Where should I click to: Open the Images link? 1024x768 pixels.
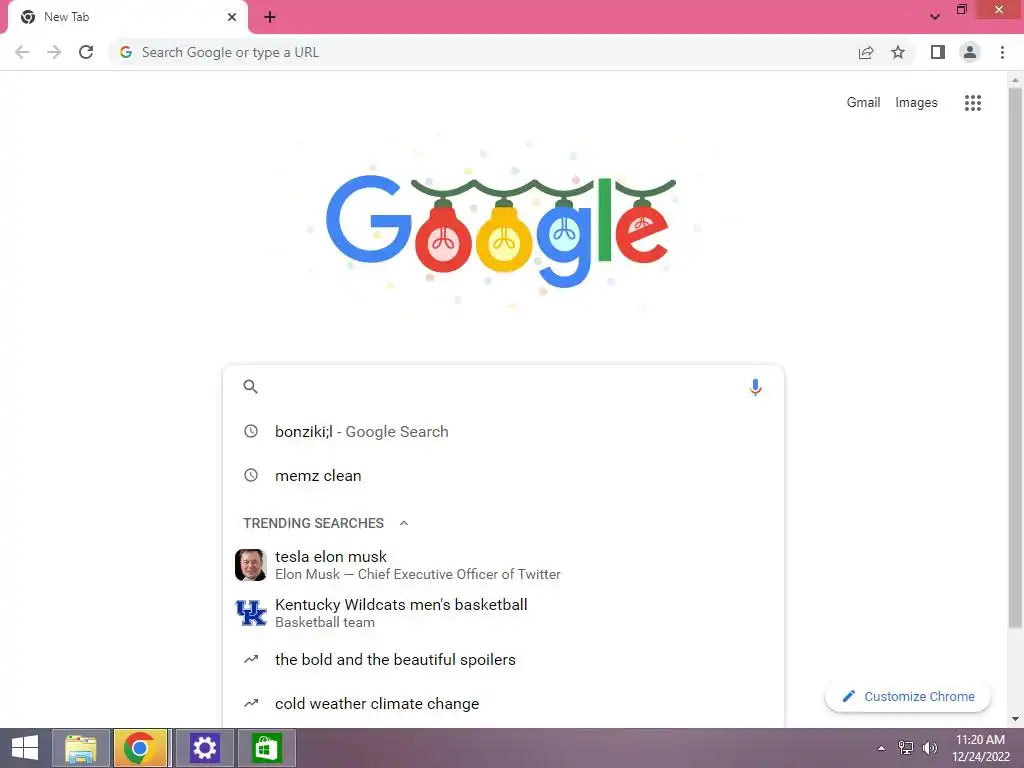[x=916, y=103]
